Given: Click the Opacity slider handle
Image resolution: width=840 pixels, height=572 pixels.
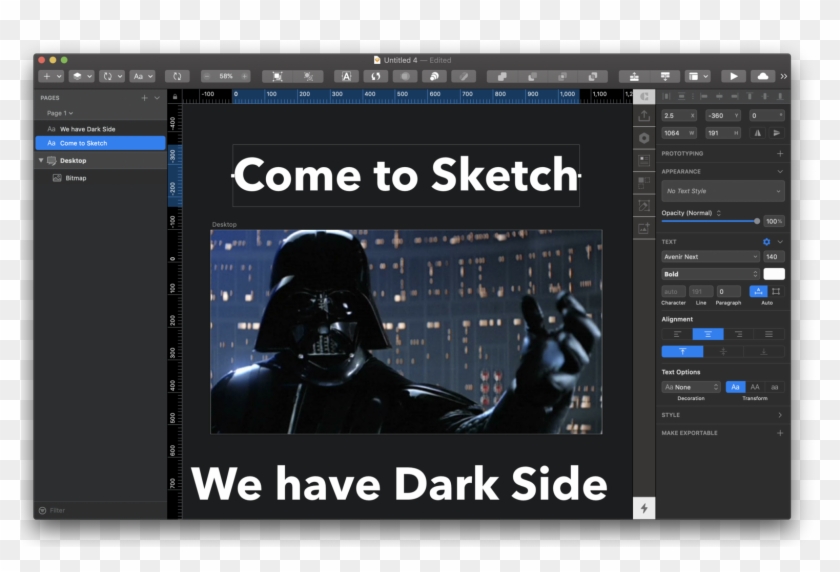Looking at the screenshot, I should coord(756,221).
